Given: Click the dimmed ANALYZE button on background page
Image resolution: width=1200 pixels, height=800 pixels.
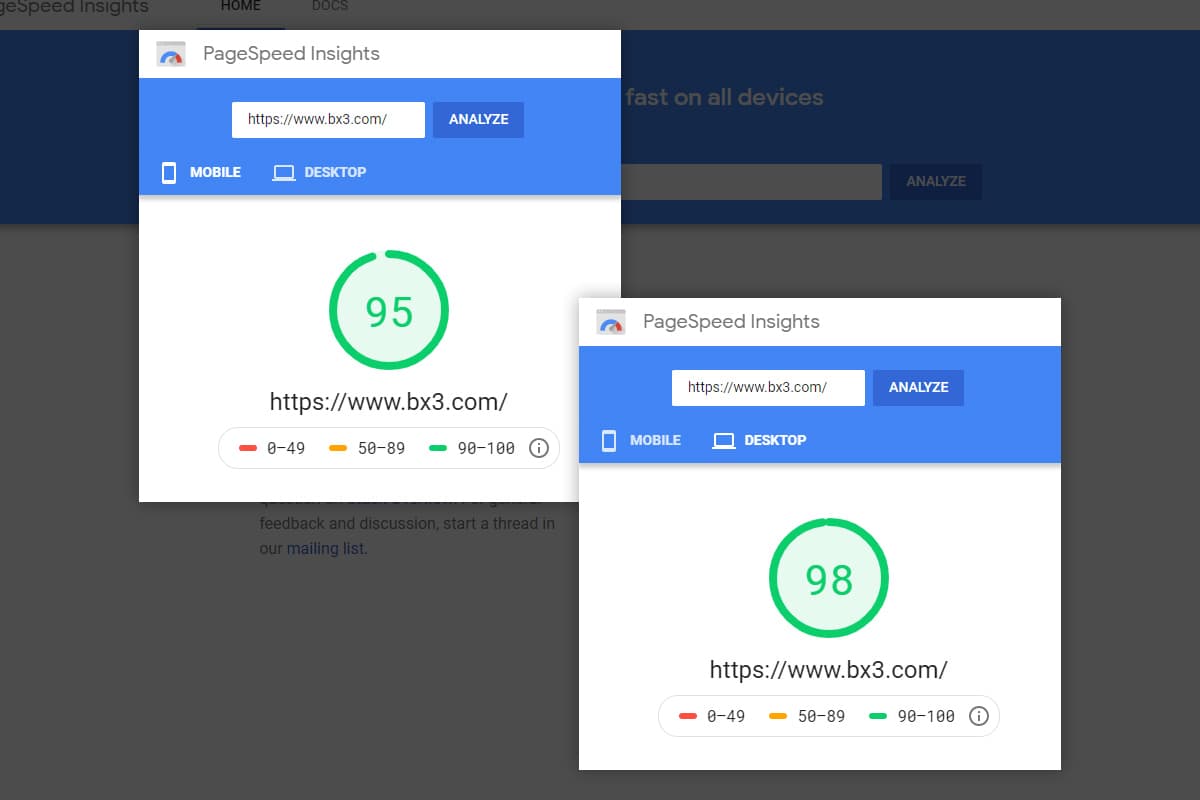Looking at the screenshot, I should point(936,182).
